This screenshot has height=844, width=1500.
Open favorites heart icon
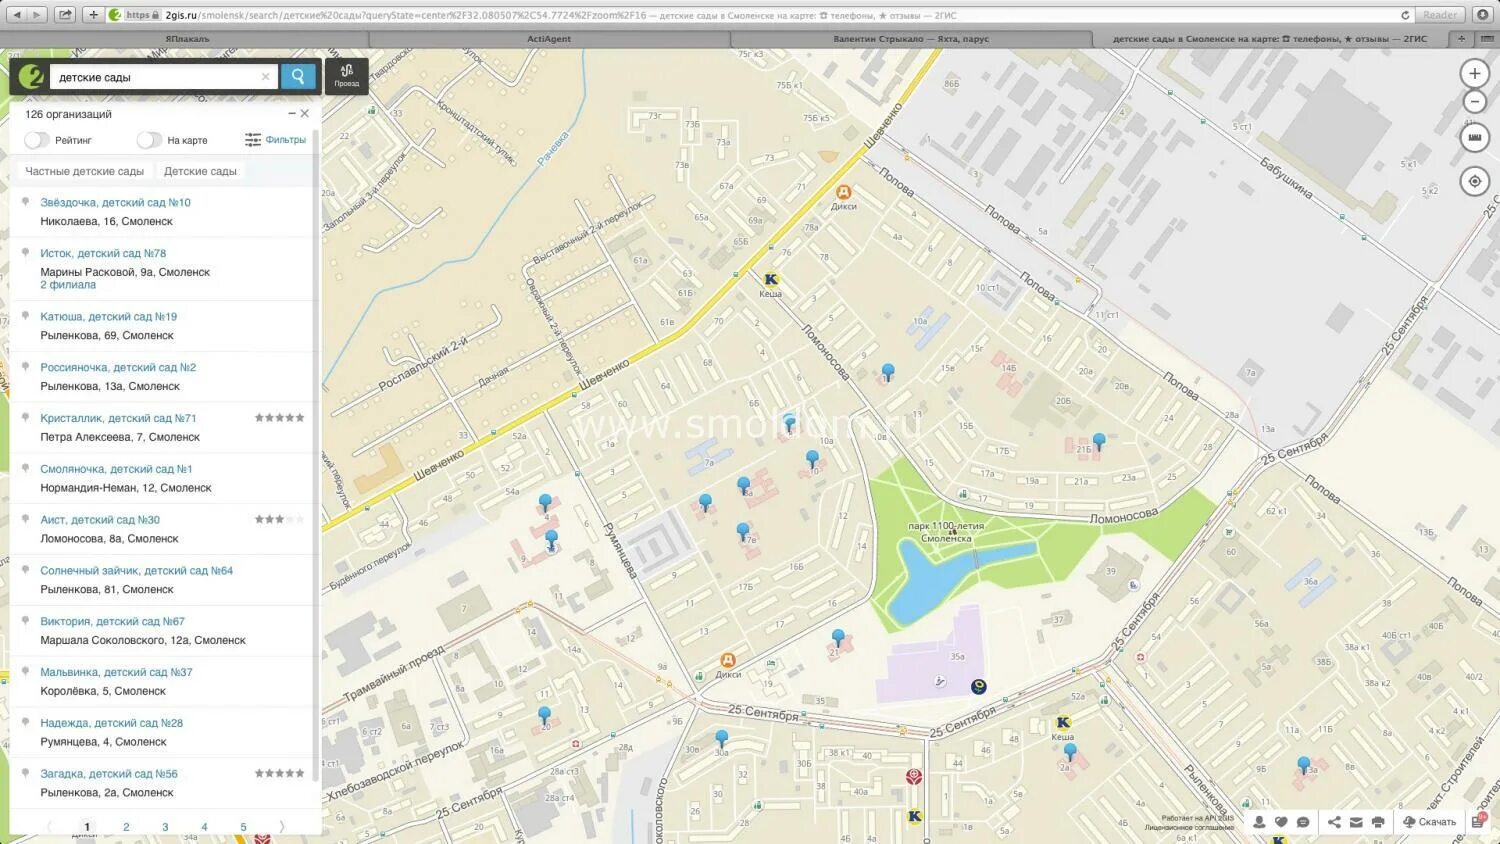(1281, 822)
